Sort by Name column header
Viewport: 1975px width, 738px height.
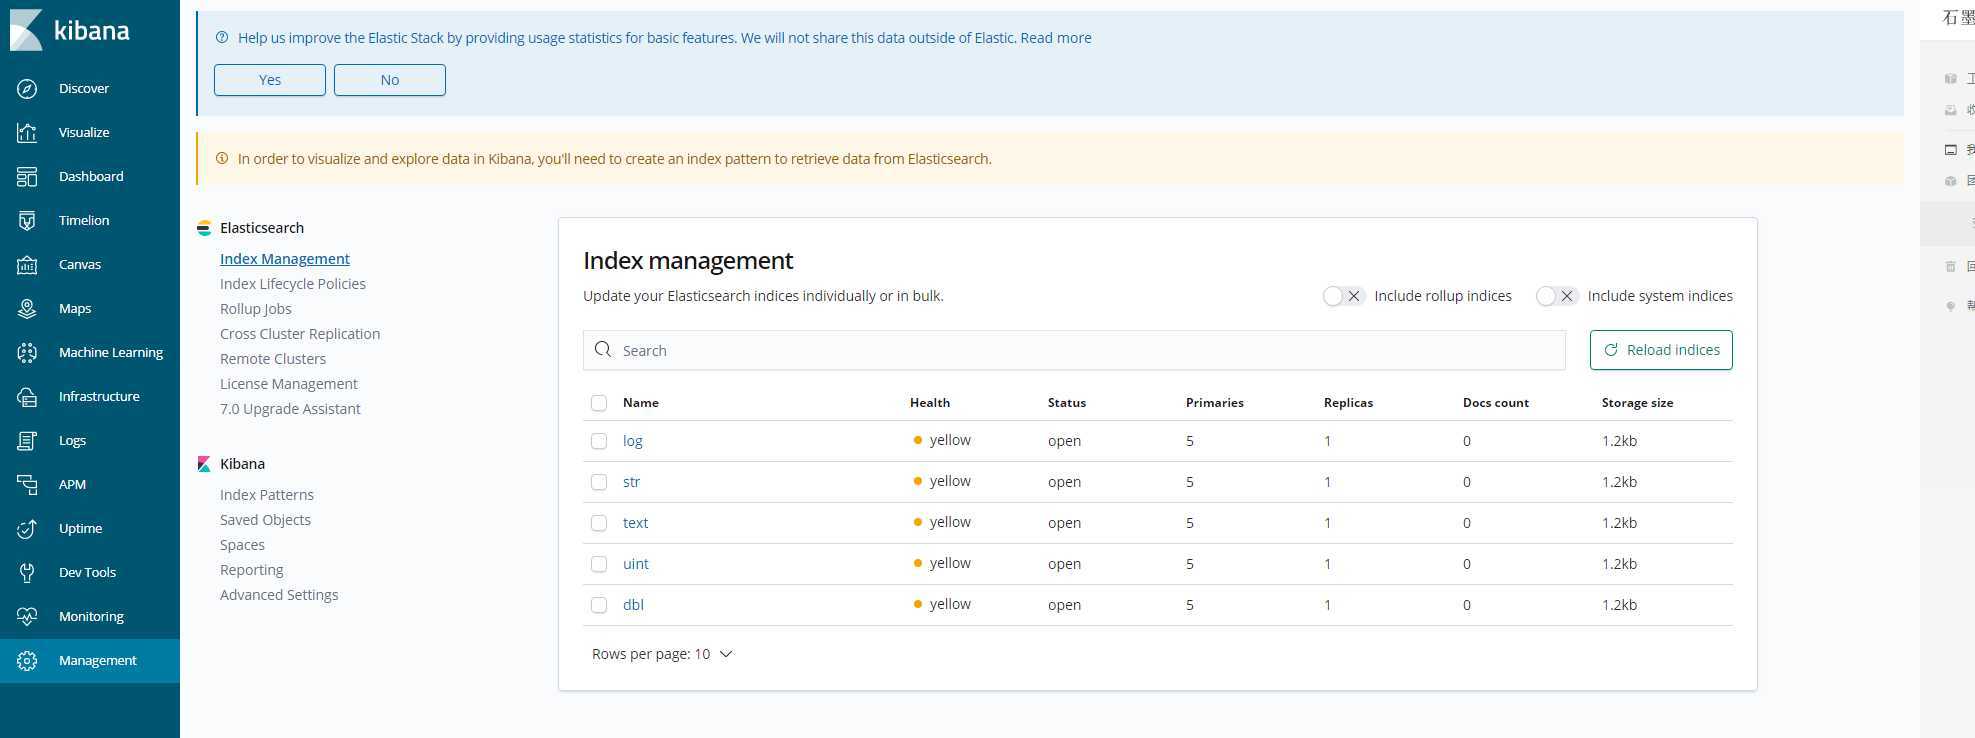click(x=641, y=403)
